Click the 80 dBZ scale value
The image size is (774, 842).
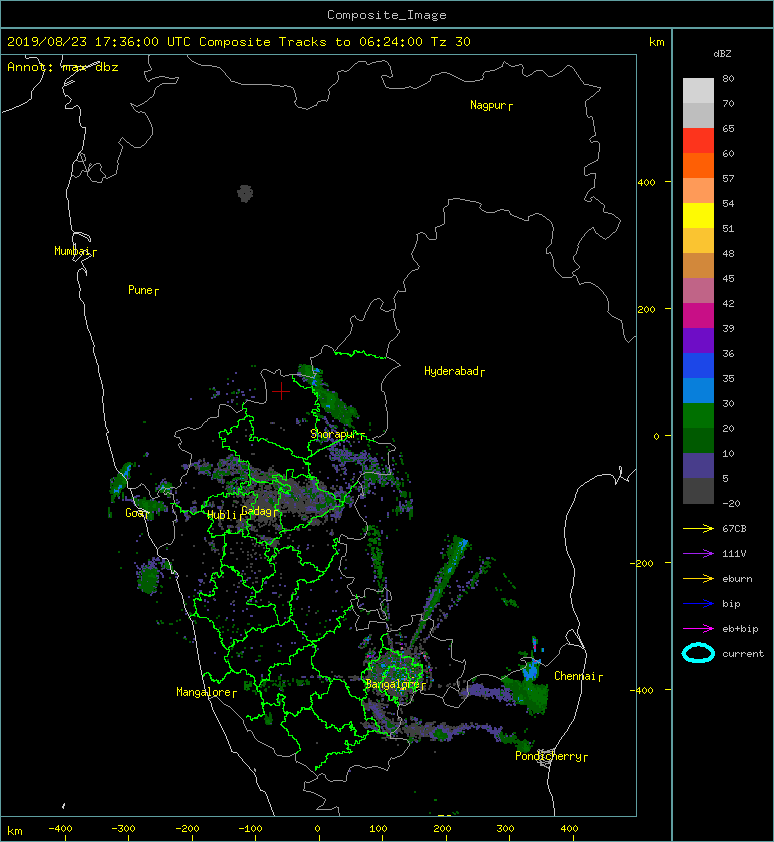728,78
